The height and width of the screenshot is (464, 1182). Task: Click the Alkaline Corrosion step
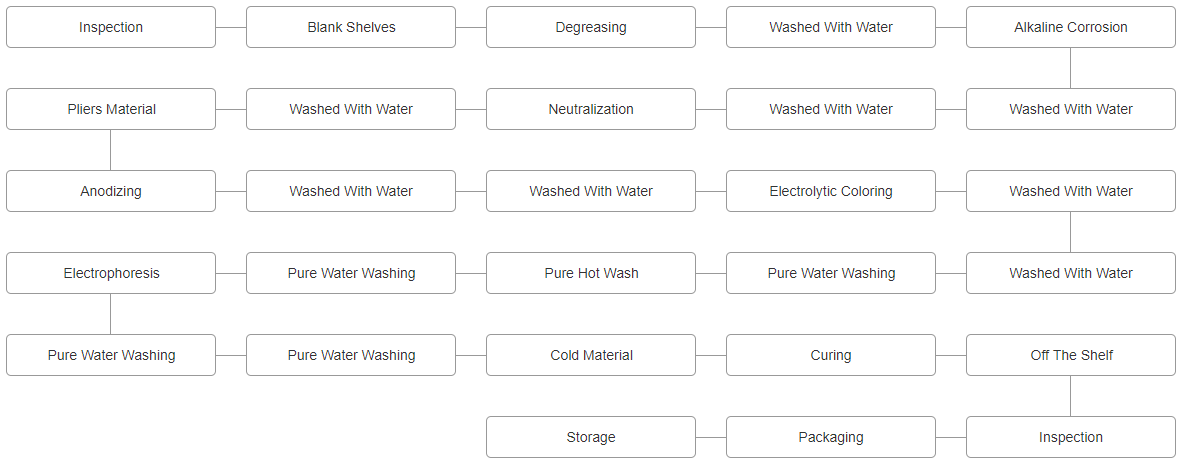(1071, 27)
